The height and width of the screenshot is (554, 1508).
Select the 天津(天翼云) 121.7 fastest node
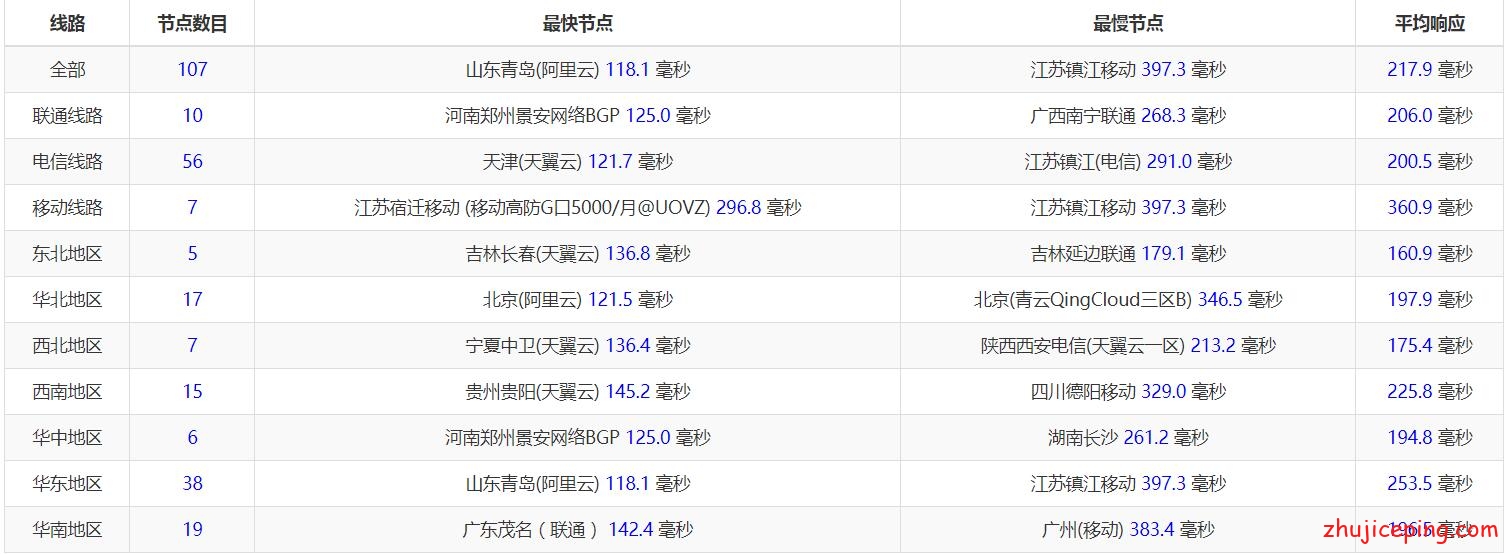[x=577, y=162]
